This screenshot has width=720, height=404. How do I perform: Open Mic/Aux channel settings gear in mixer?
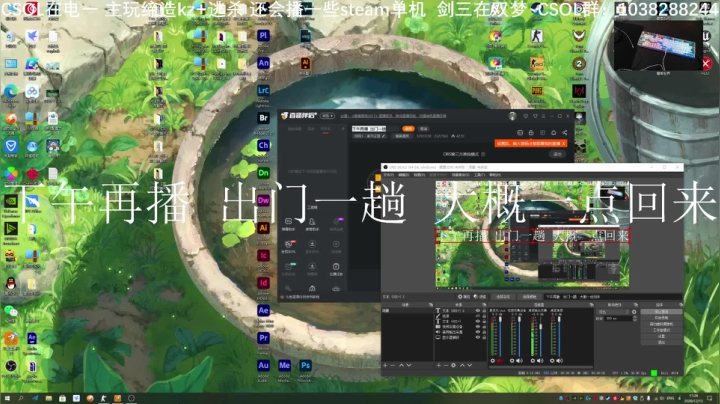(x=493, y=361)
